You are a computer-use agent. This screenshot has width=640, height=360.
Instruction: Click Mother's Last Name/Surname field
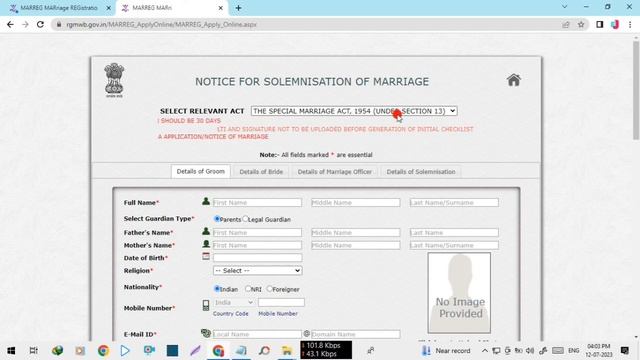click(454, 245)
